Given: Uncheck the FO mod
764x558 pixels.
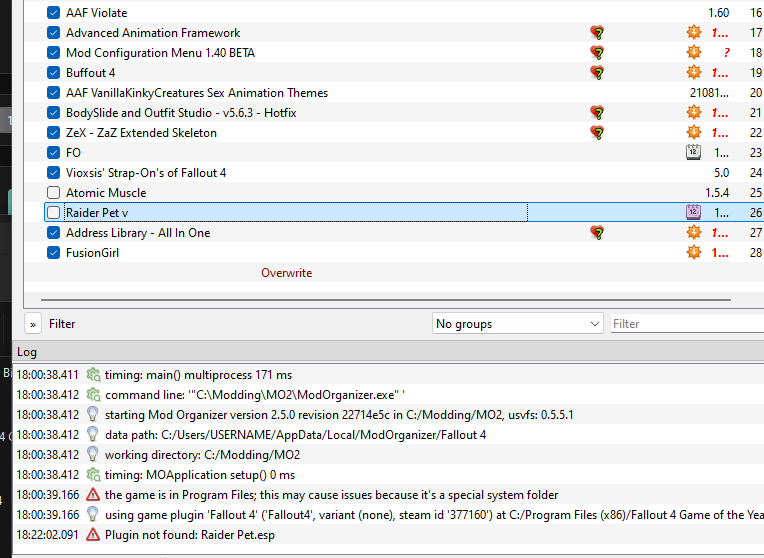Looking at the screenshot, I should 54,153.
